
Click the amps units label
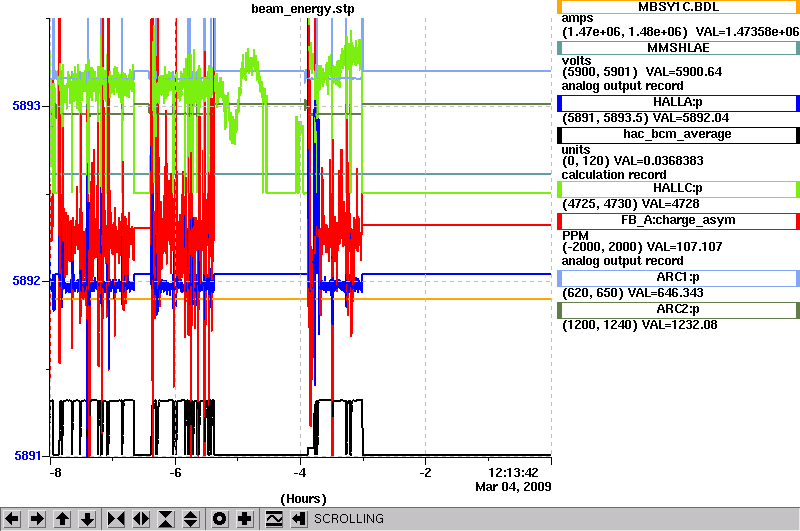coord(577,18)
